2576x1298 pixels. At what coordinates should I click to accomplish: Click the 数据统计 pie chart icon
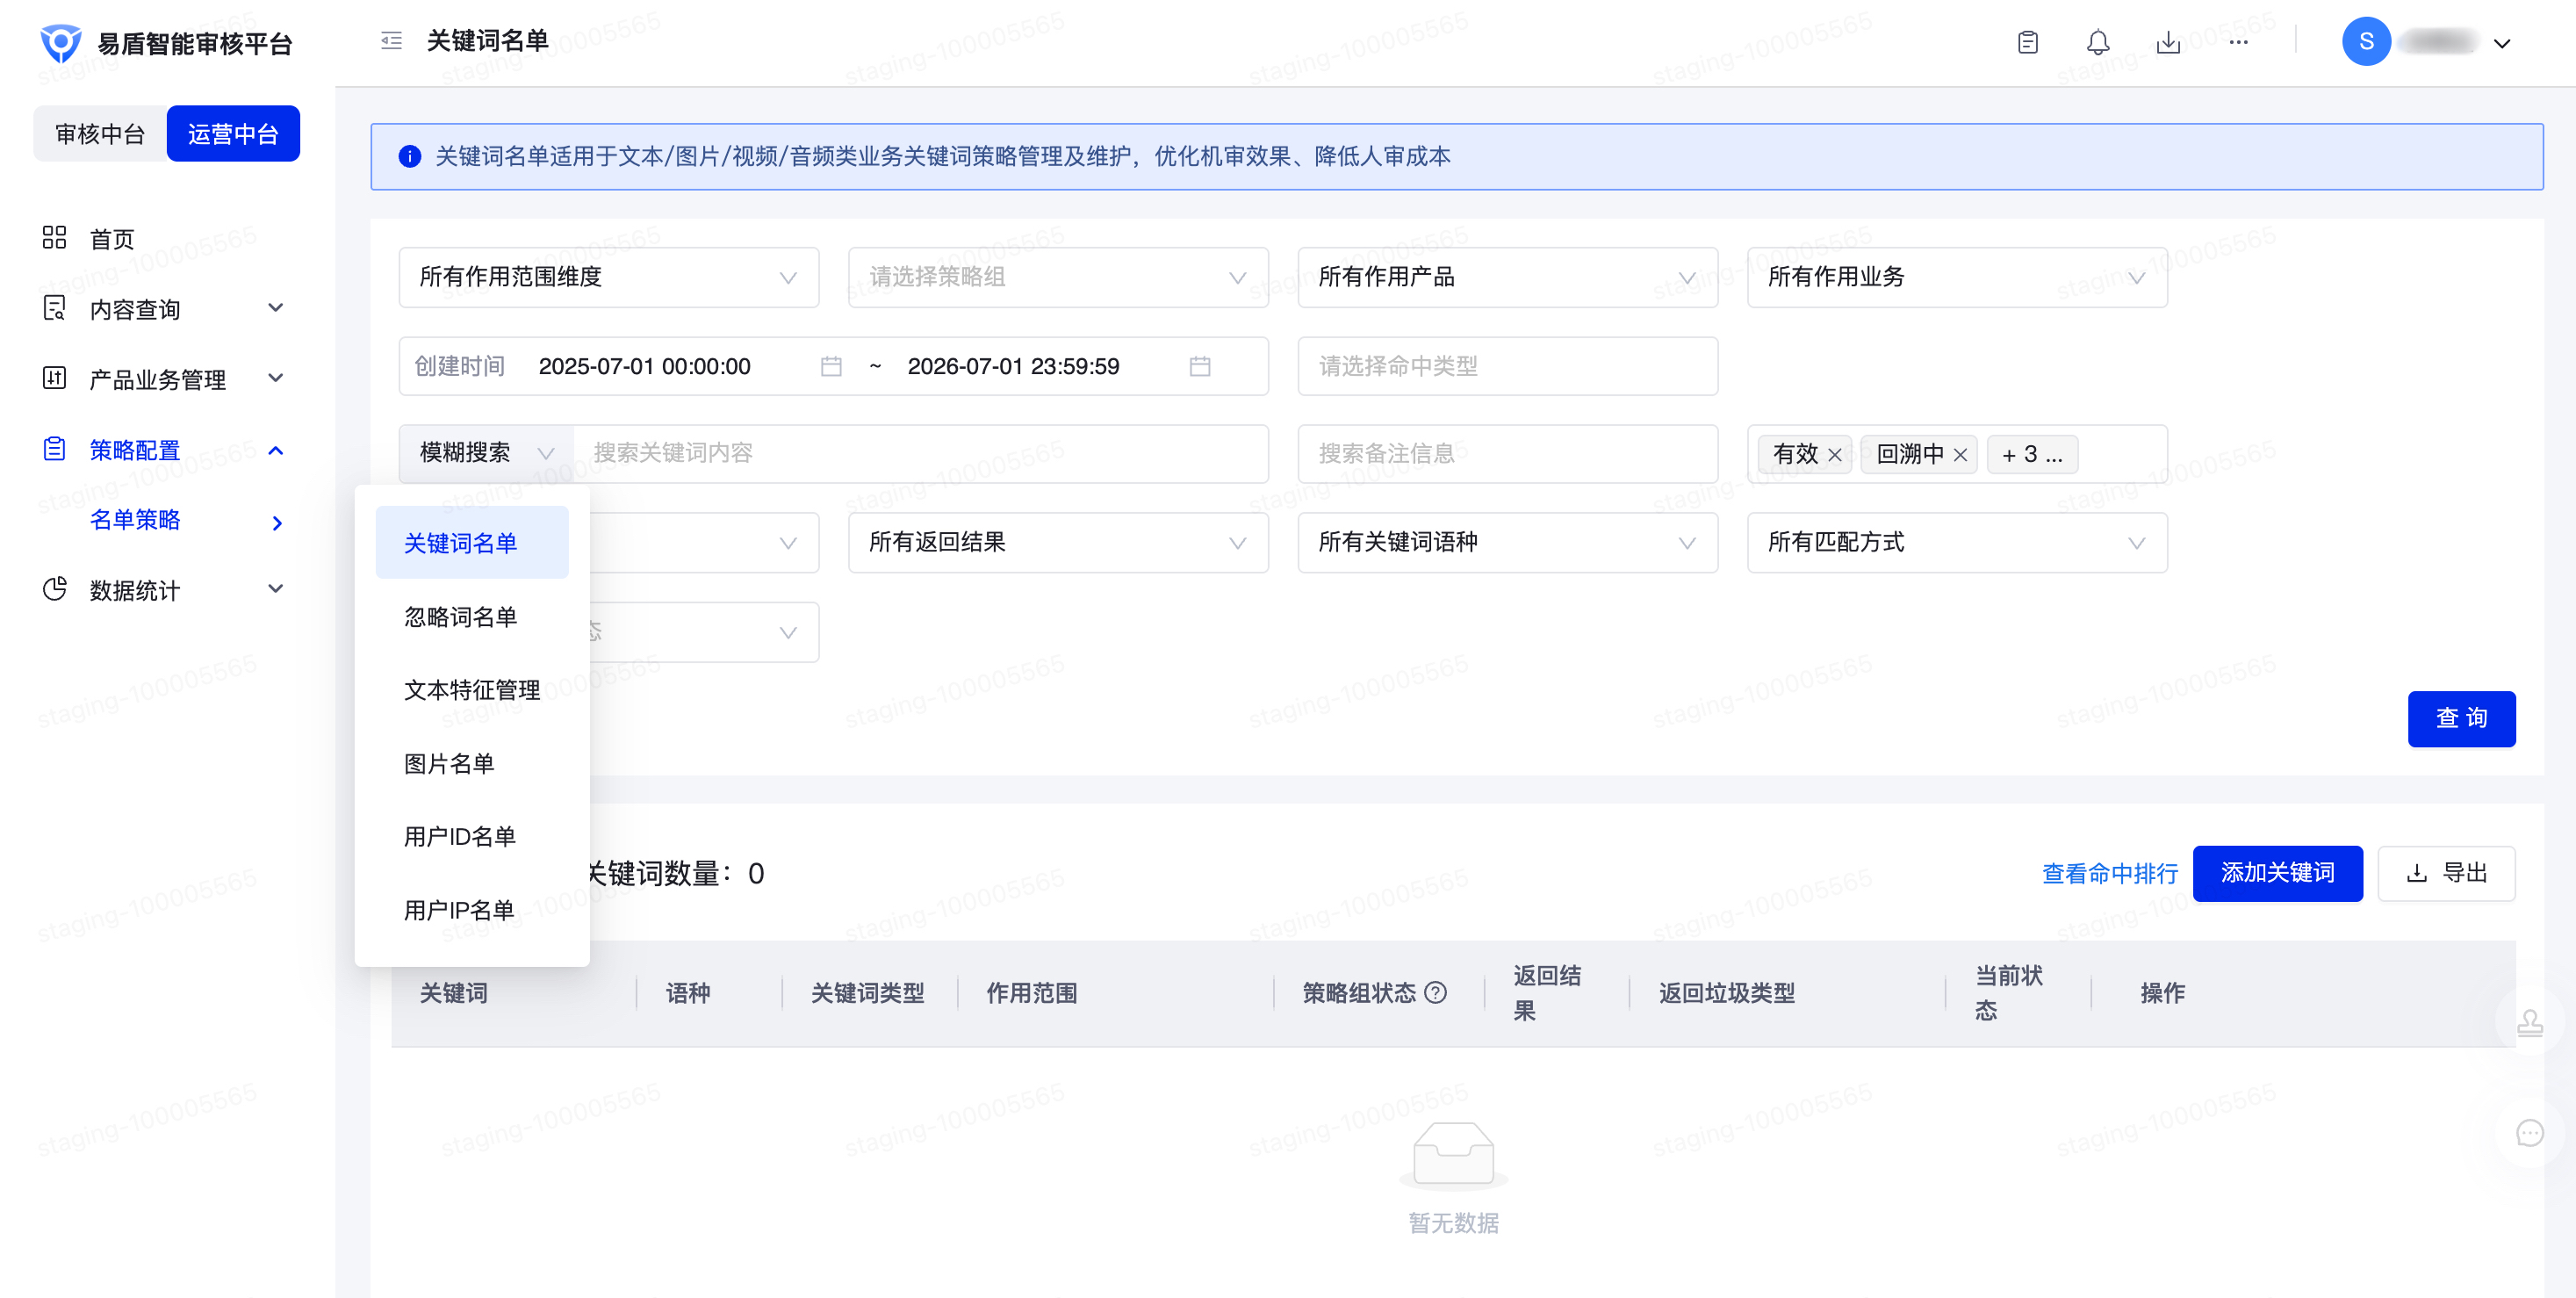click(x=54, y=589)
